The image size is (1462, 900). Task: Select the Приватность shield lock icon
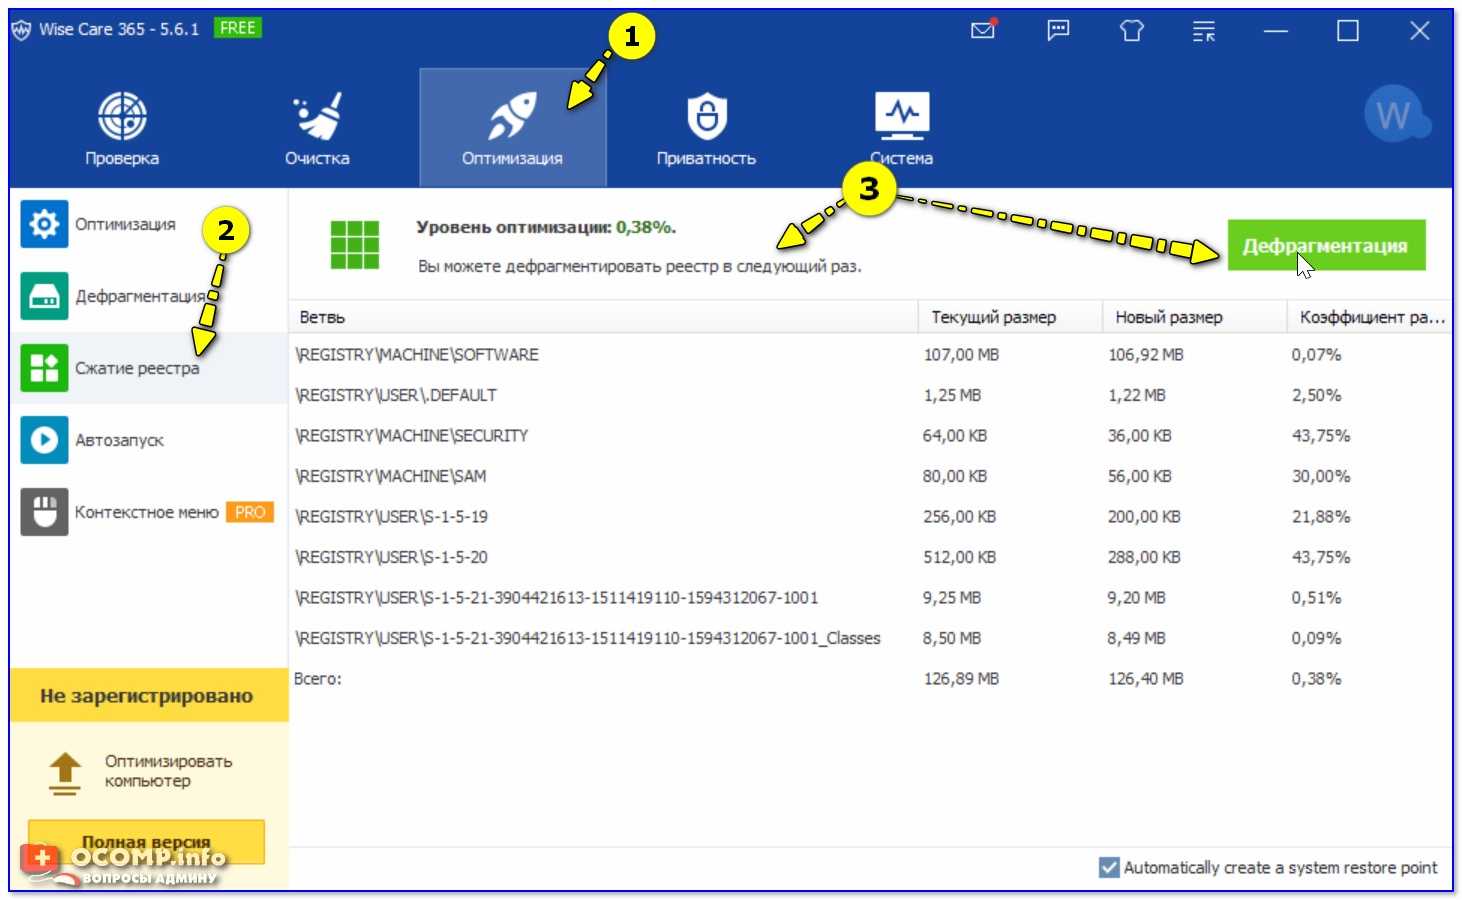(706, 117)
